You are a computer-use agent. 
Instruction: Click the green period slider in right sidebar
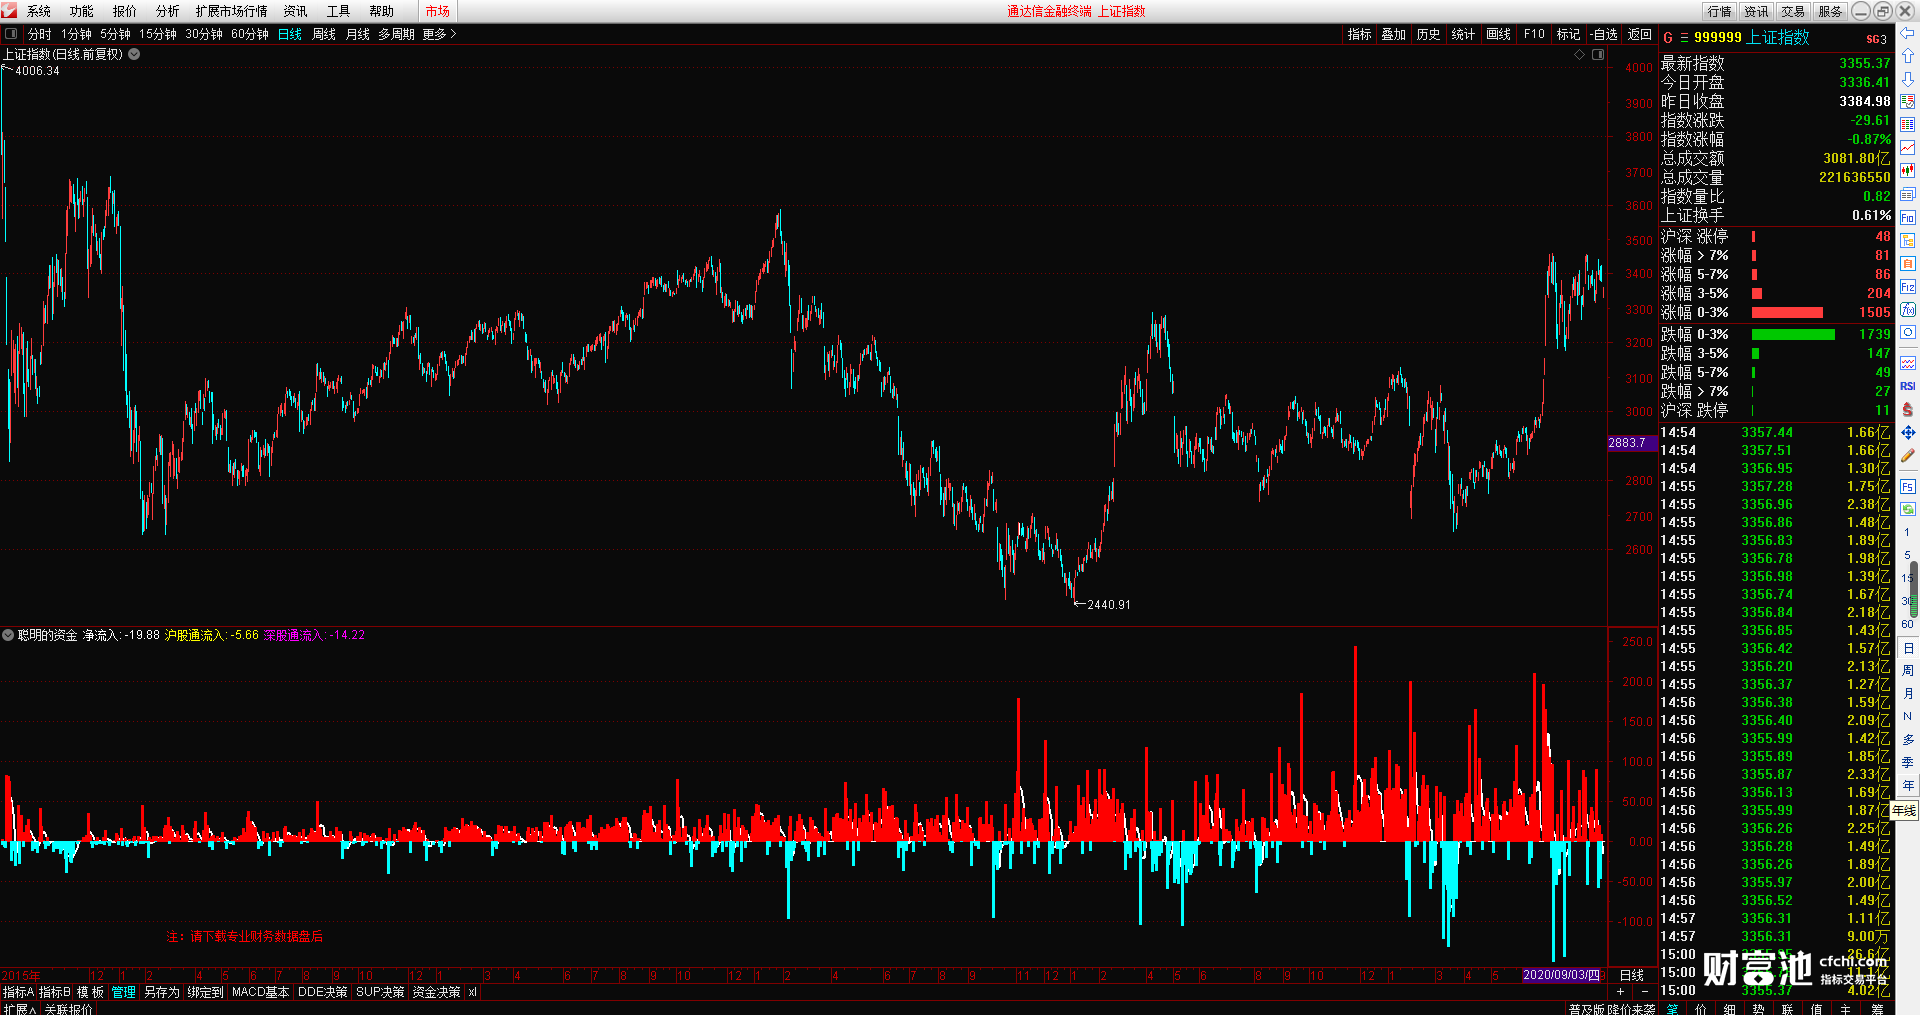tap(1914, 588)
